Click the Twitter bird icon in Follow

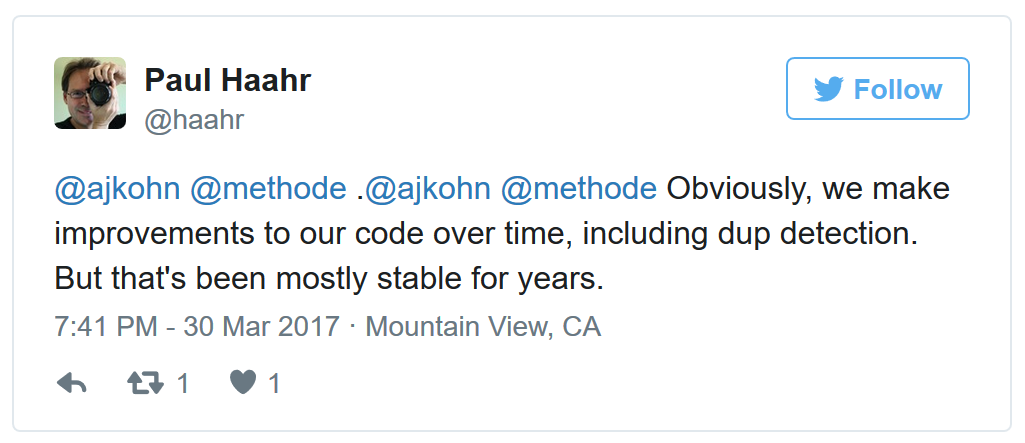(x=828, y=90)
